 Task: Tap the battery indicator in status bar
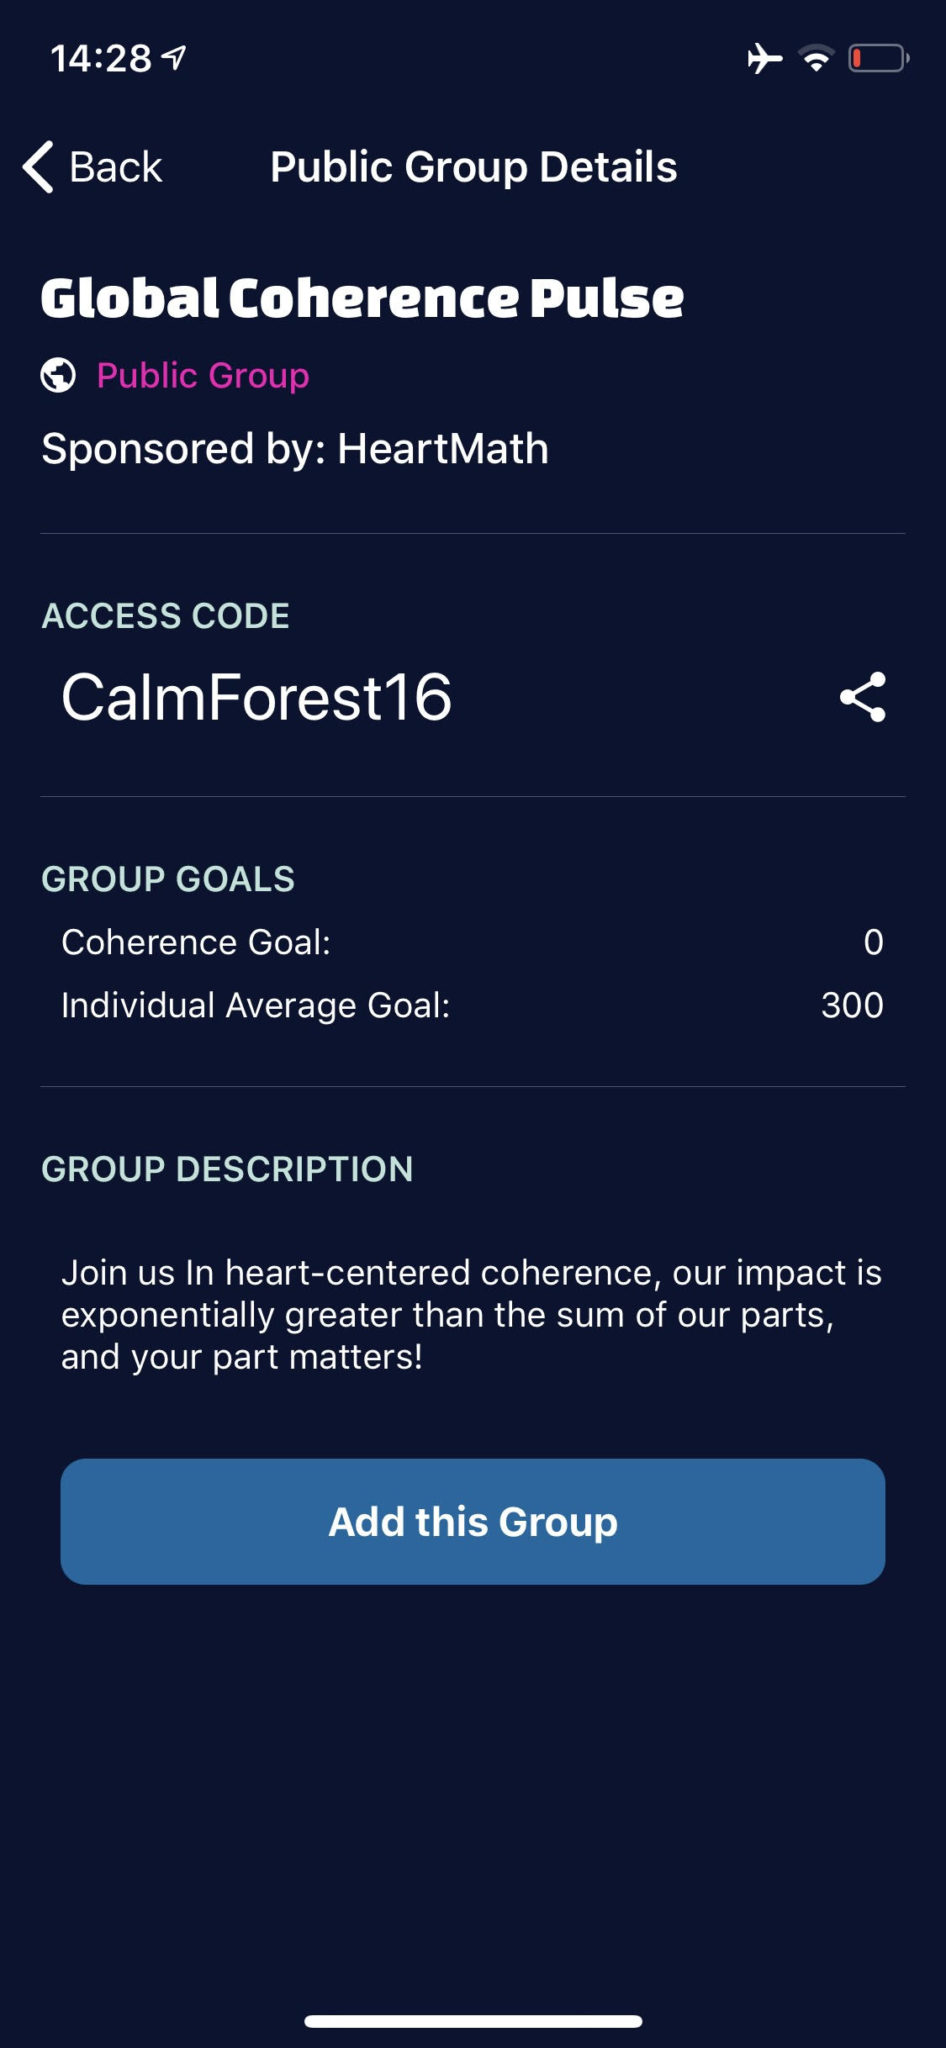pos(876,58)
